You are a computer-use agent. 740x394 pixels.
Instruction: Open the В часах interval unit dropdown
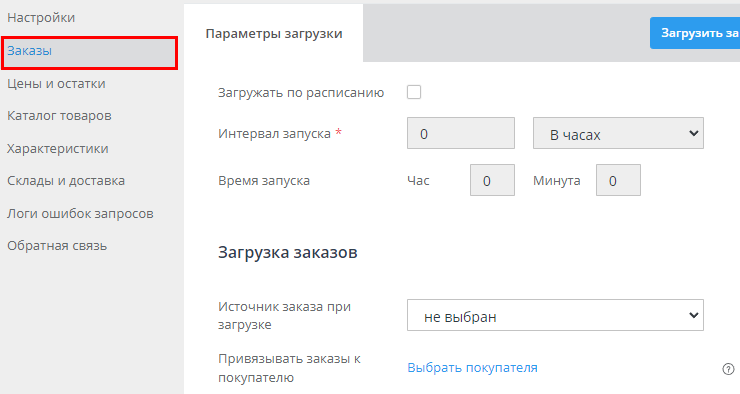click(618, 134)
